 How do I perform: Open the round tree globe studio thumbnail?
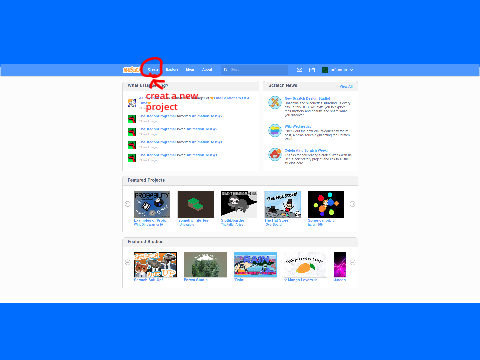(x=205, y=265)
